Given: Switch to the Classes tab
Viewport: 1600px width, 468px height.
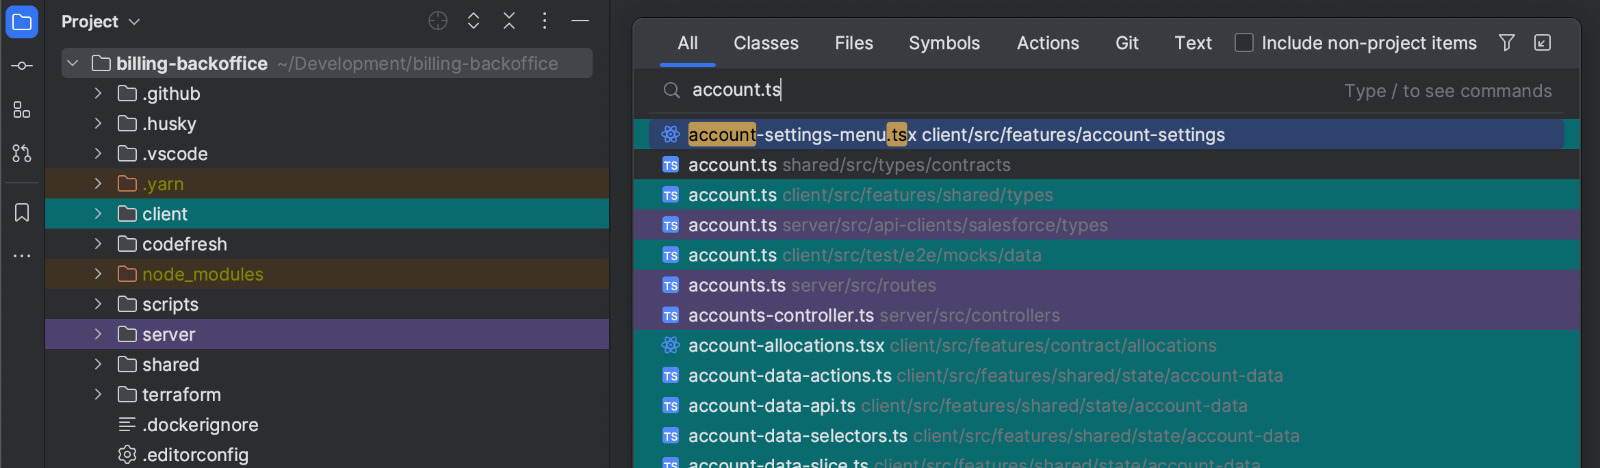Looking at the screenshot, I should pyautogui.click(x=766, y=43).
